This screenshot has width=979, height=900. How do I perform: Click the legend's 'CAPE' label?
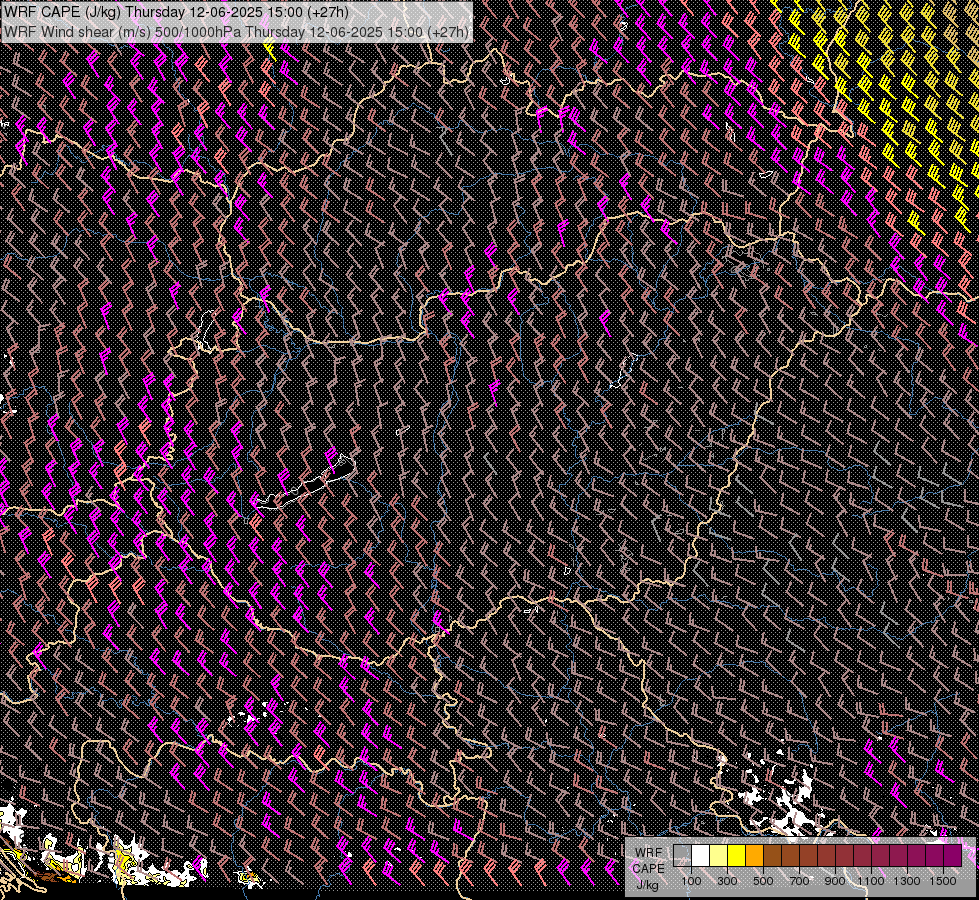pos(648,869)
